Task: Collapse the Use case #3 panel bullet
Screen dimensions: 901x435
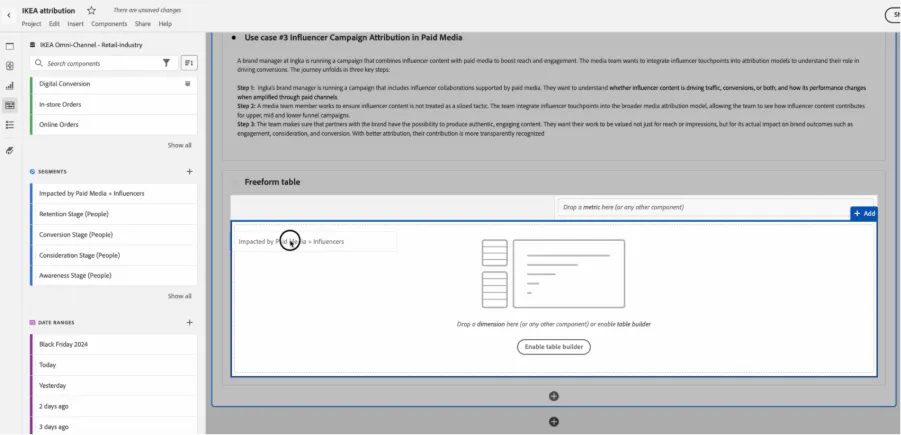Action: [234, 38]
